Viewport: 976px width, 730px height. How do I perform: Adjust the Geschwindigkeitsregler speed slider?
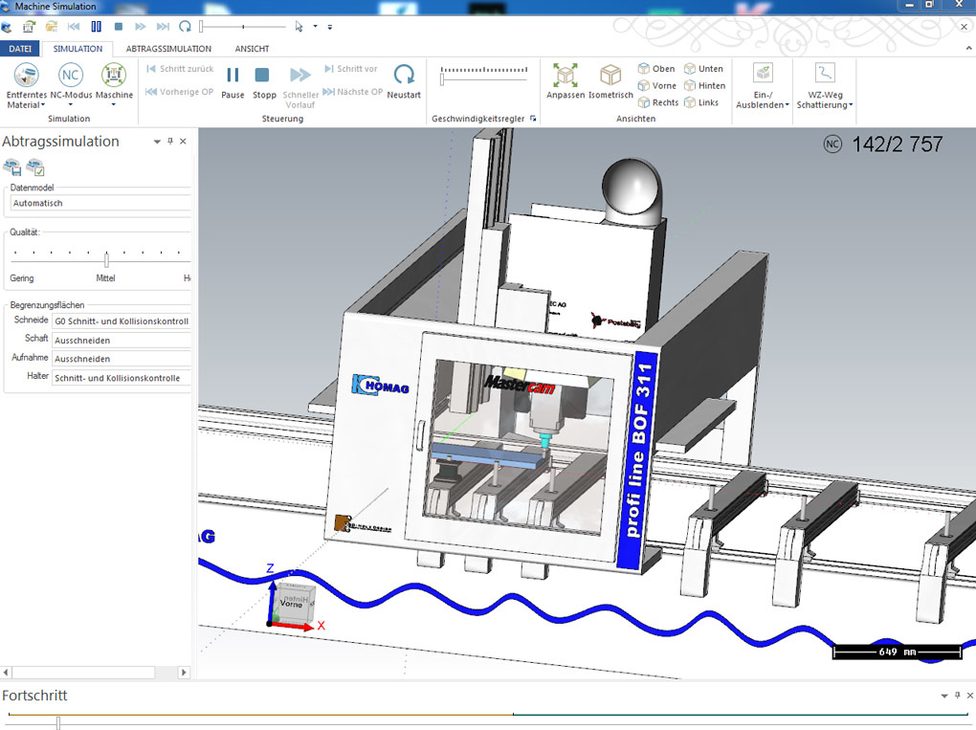pos(442,79)
